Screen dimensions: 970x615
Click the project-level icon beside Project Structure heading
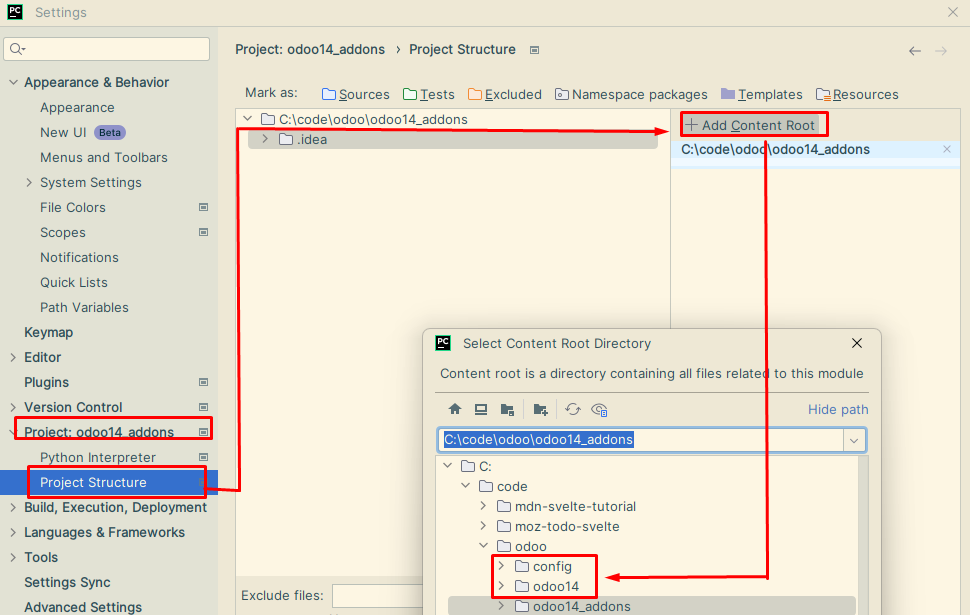534,50
